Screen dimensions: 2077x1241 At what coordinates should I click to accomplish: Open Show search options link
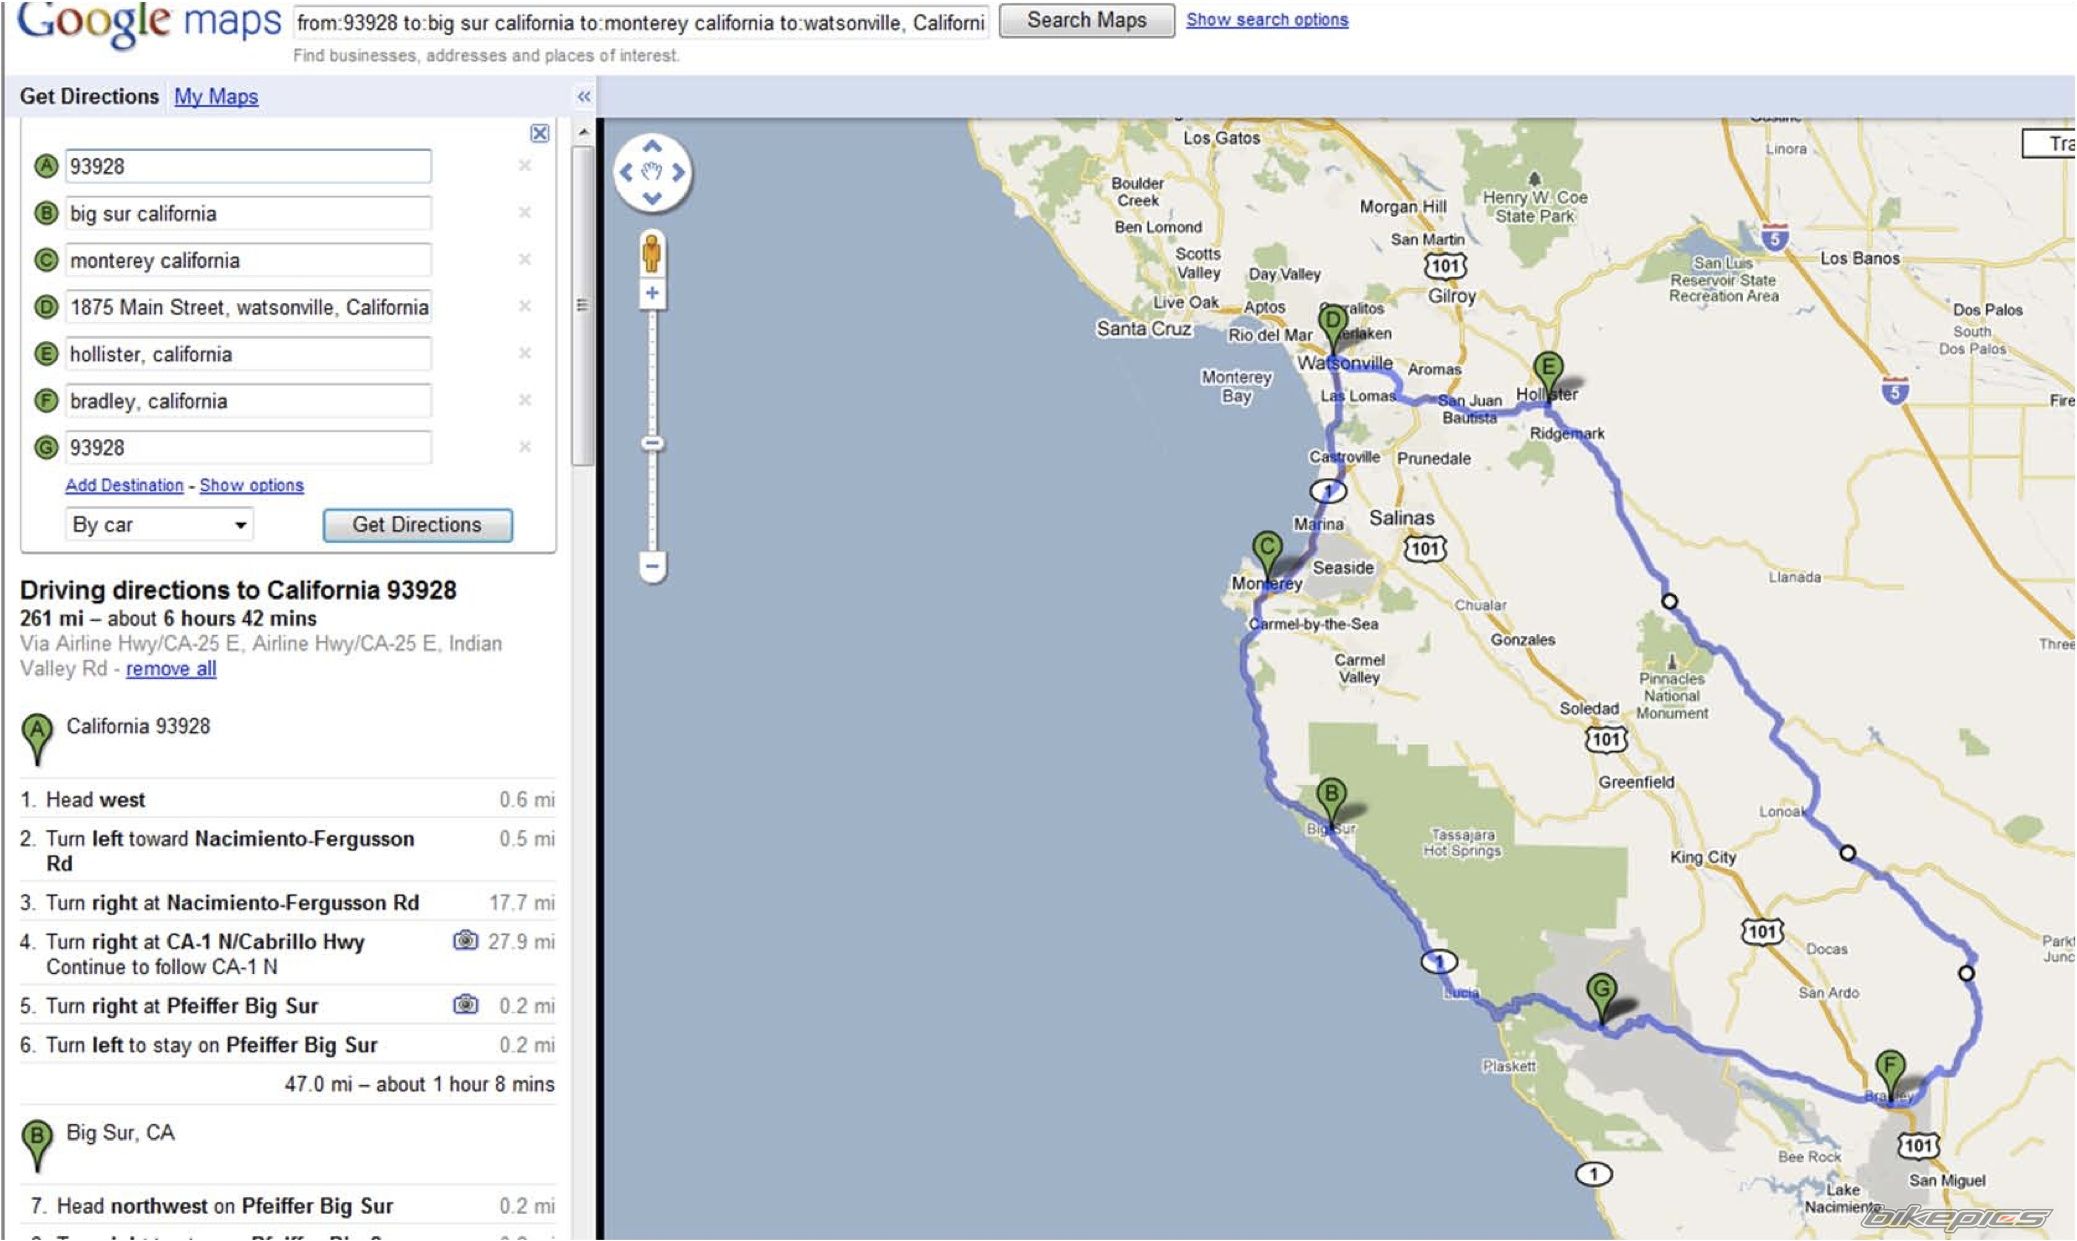[1267, 20]
